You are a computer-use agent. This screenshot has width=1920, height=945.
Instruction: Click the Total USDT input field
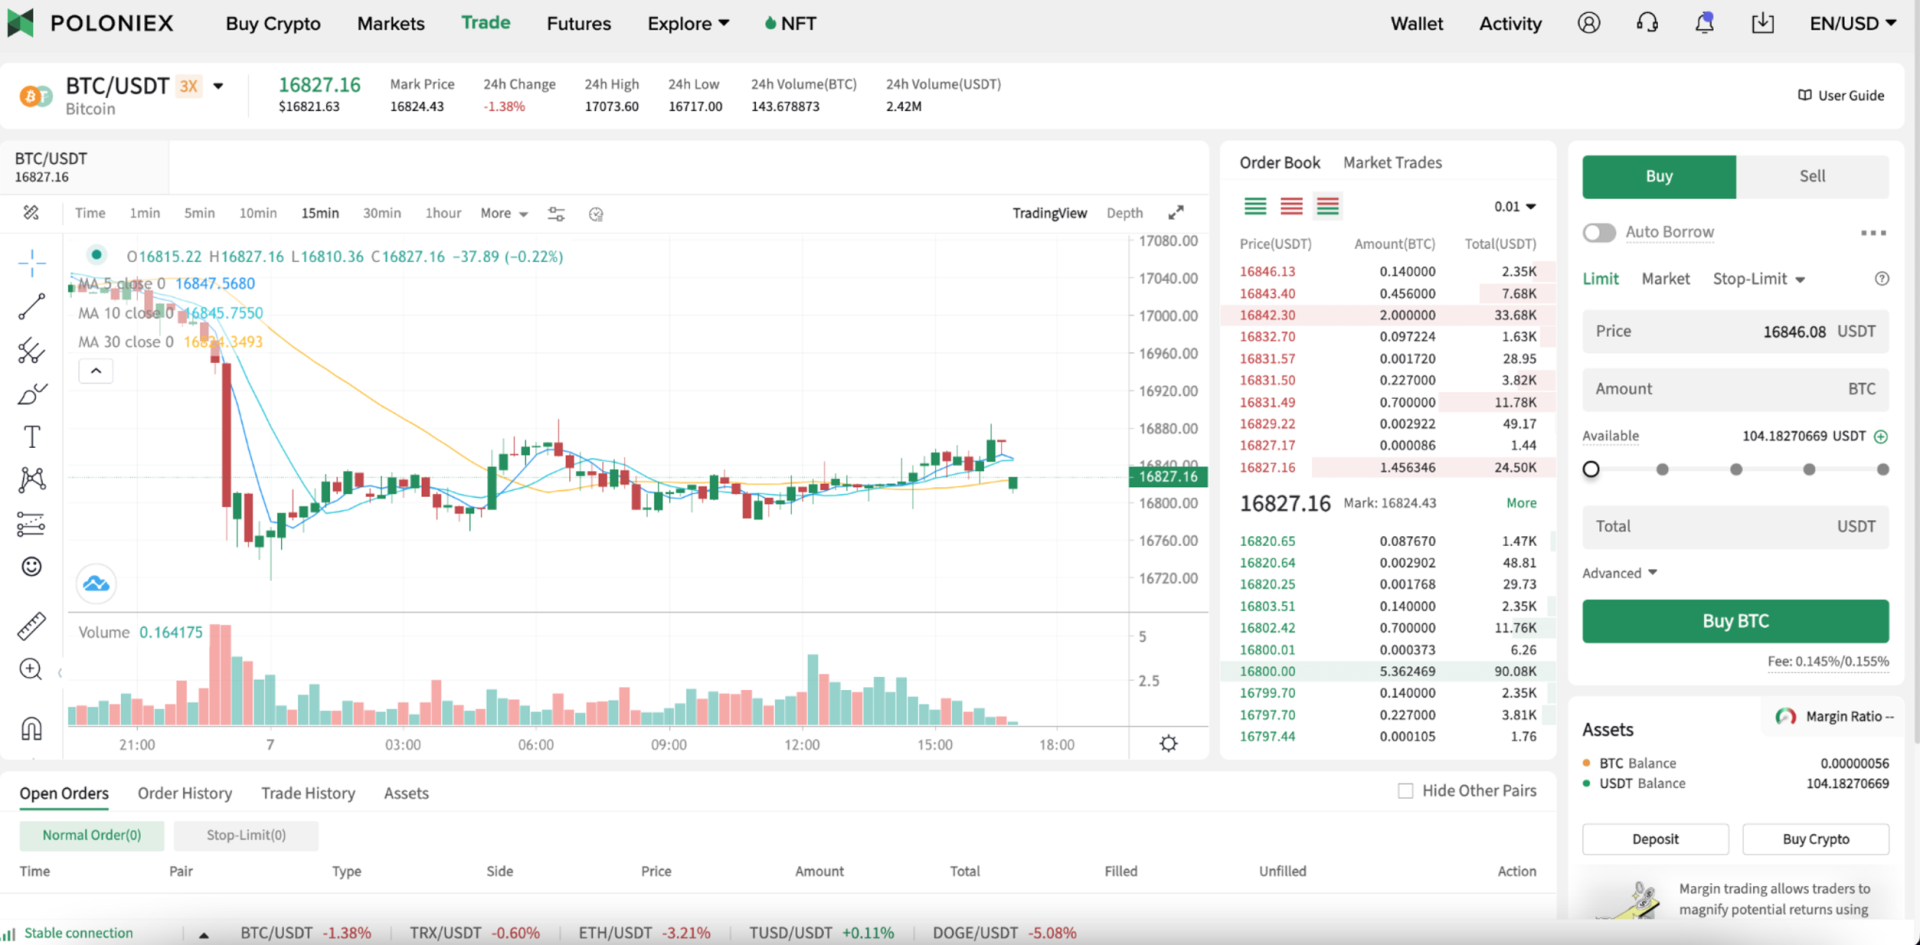pyautogui.click(x=1735, y=526)
